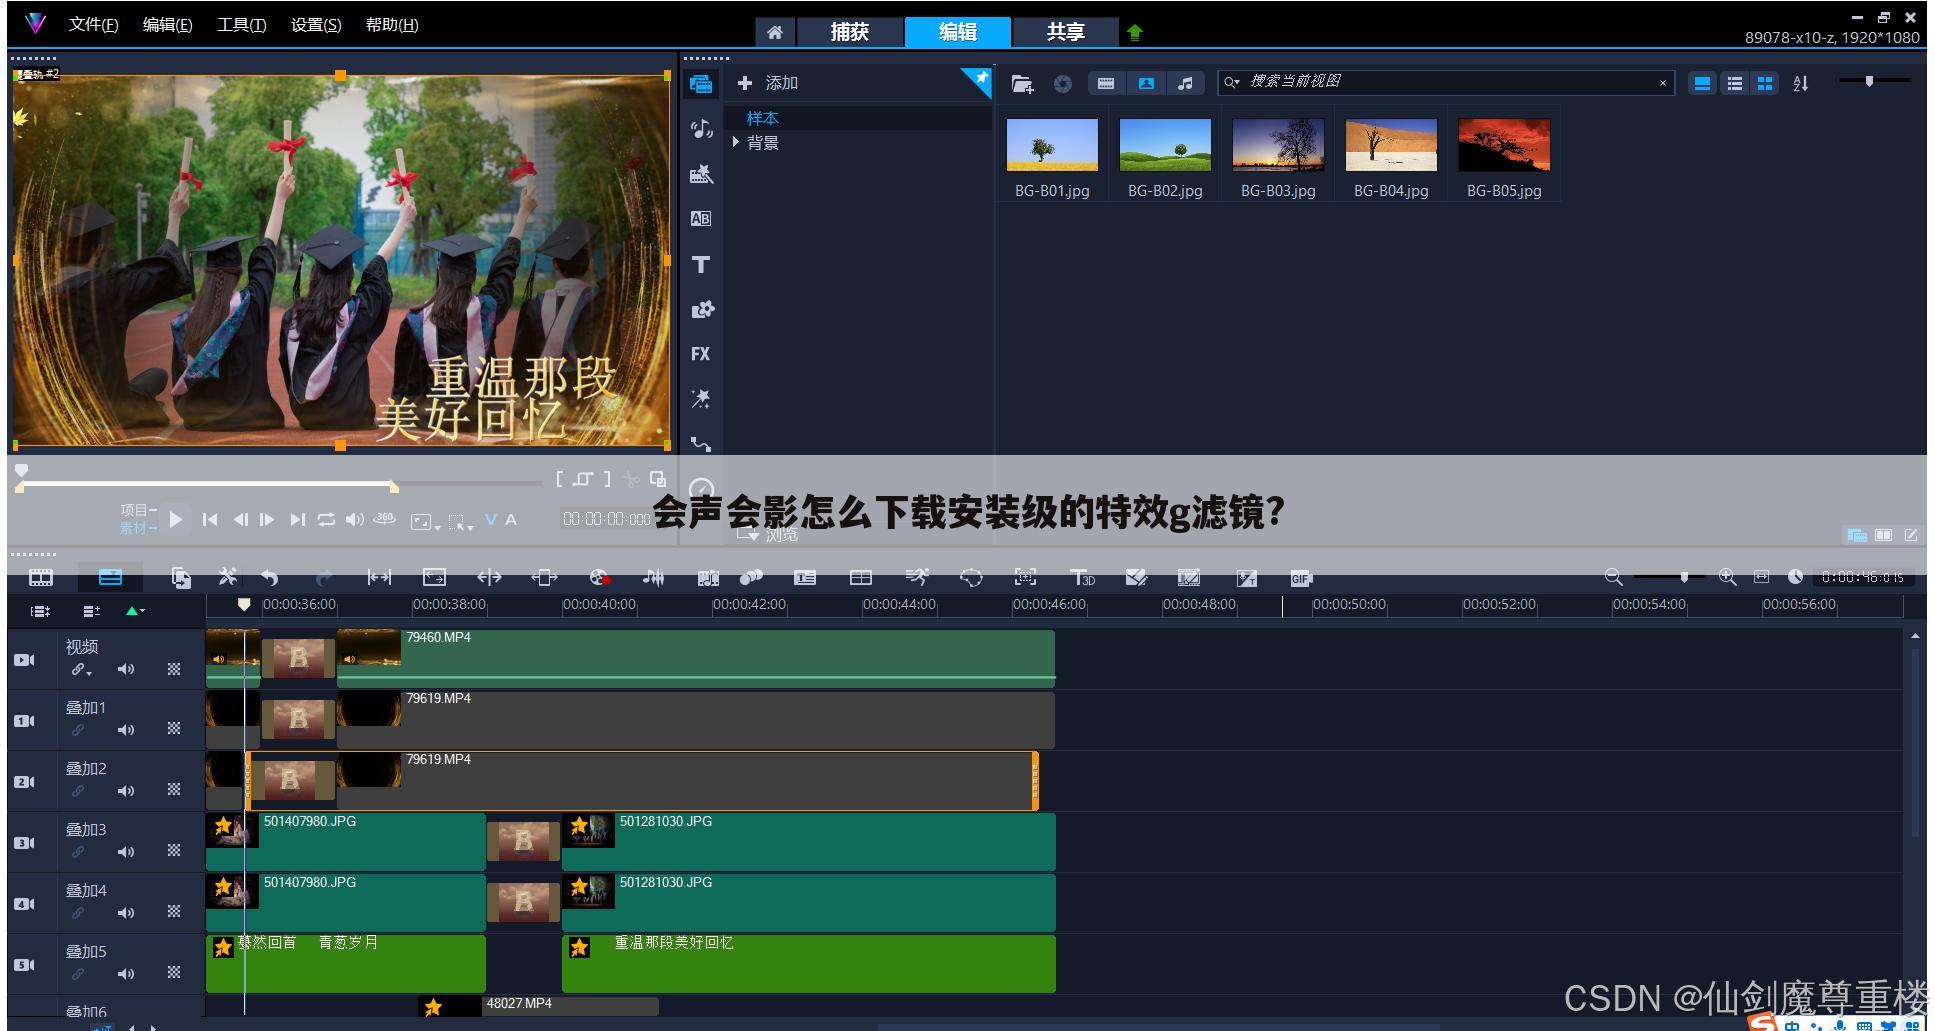The width and height of the screenshot is (1935, 1031).
Task: Switch to the 捕获 tab
Action: [849, 32]
